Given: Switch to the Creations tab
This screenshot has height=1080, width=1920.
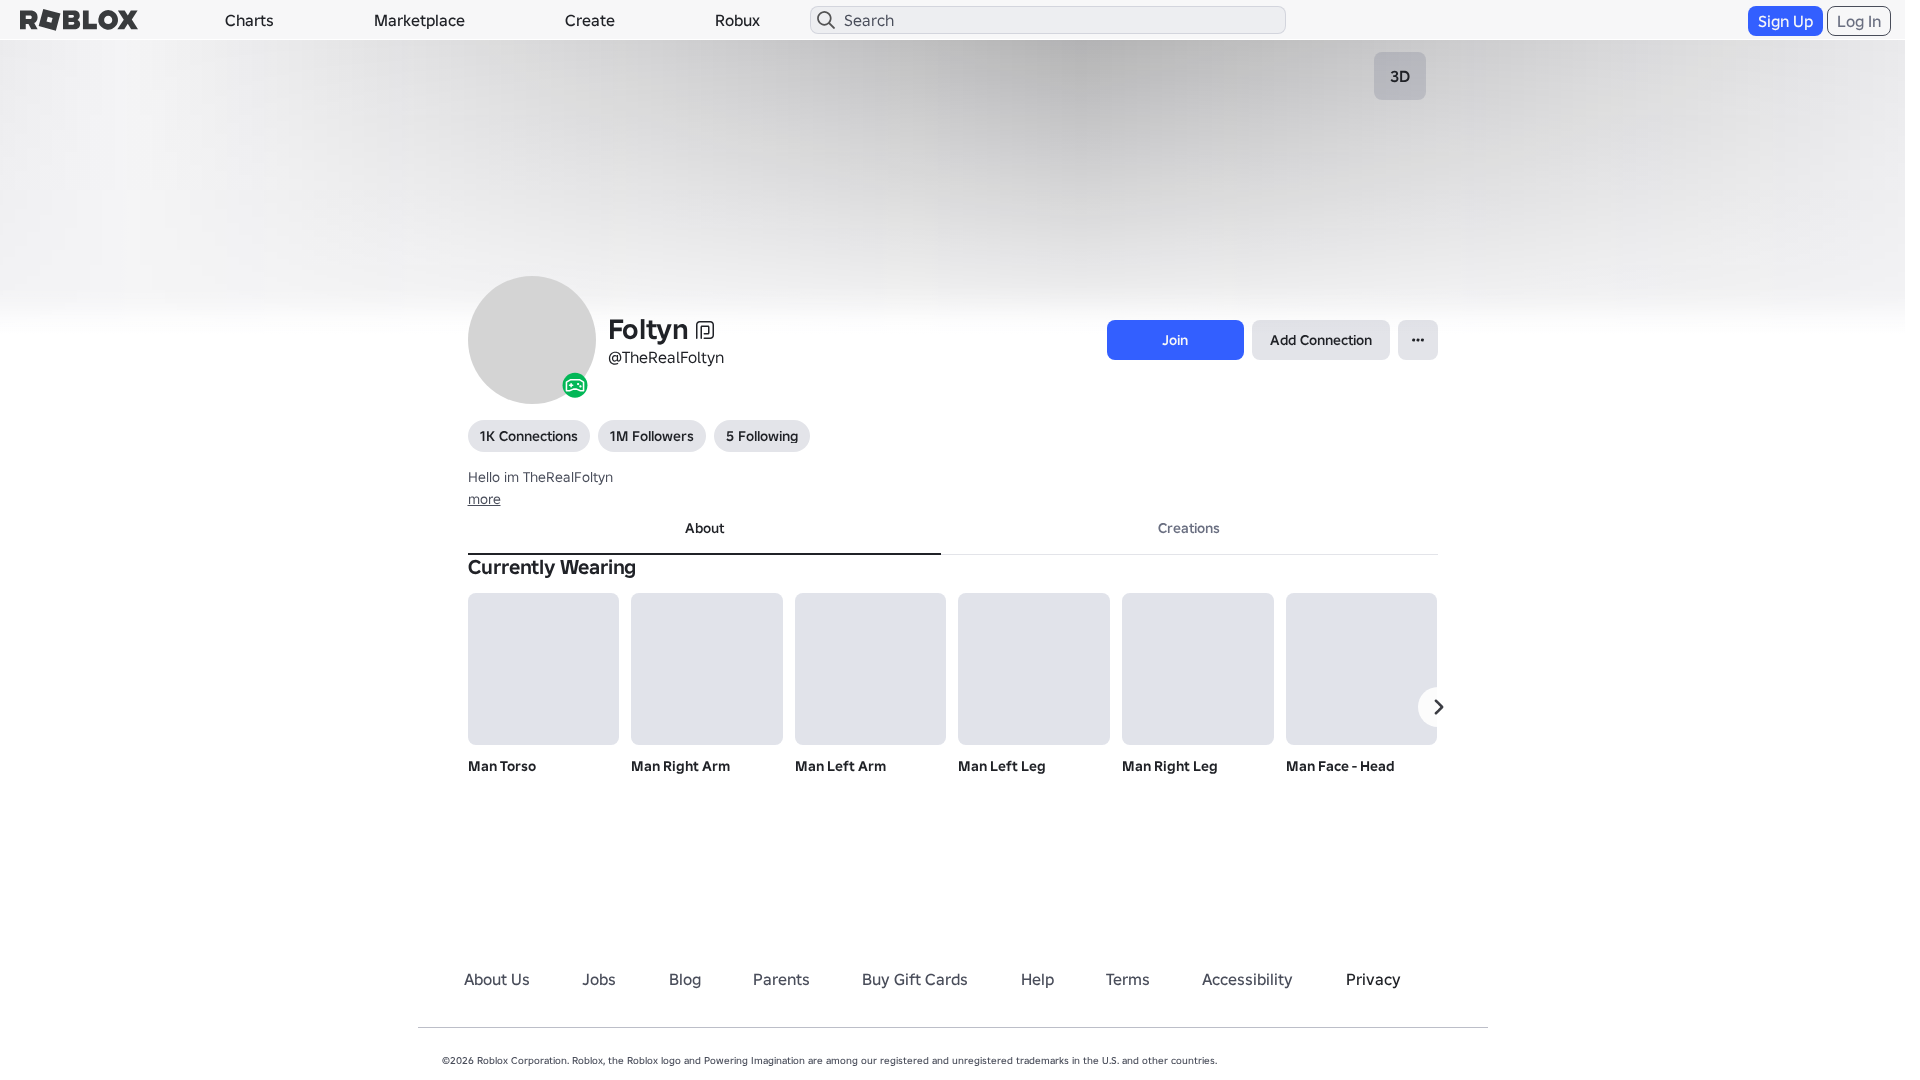Looking at the screenshot, I should 1189,528.
